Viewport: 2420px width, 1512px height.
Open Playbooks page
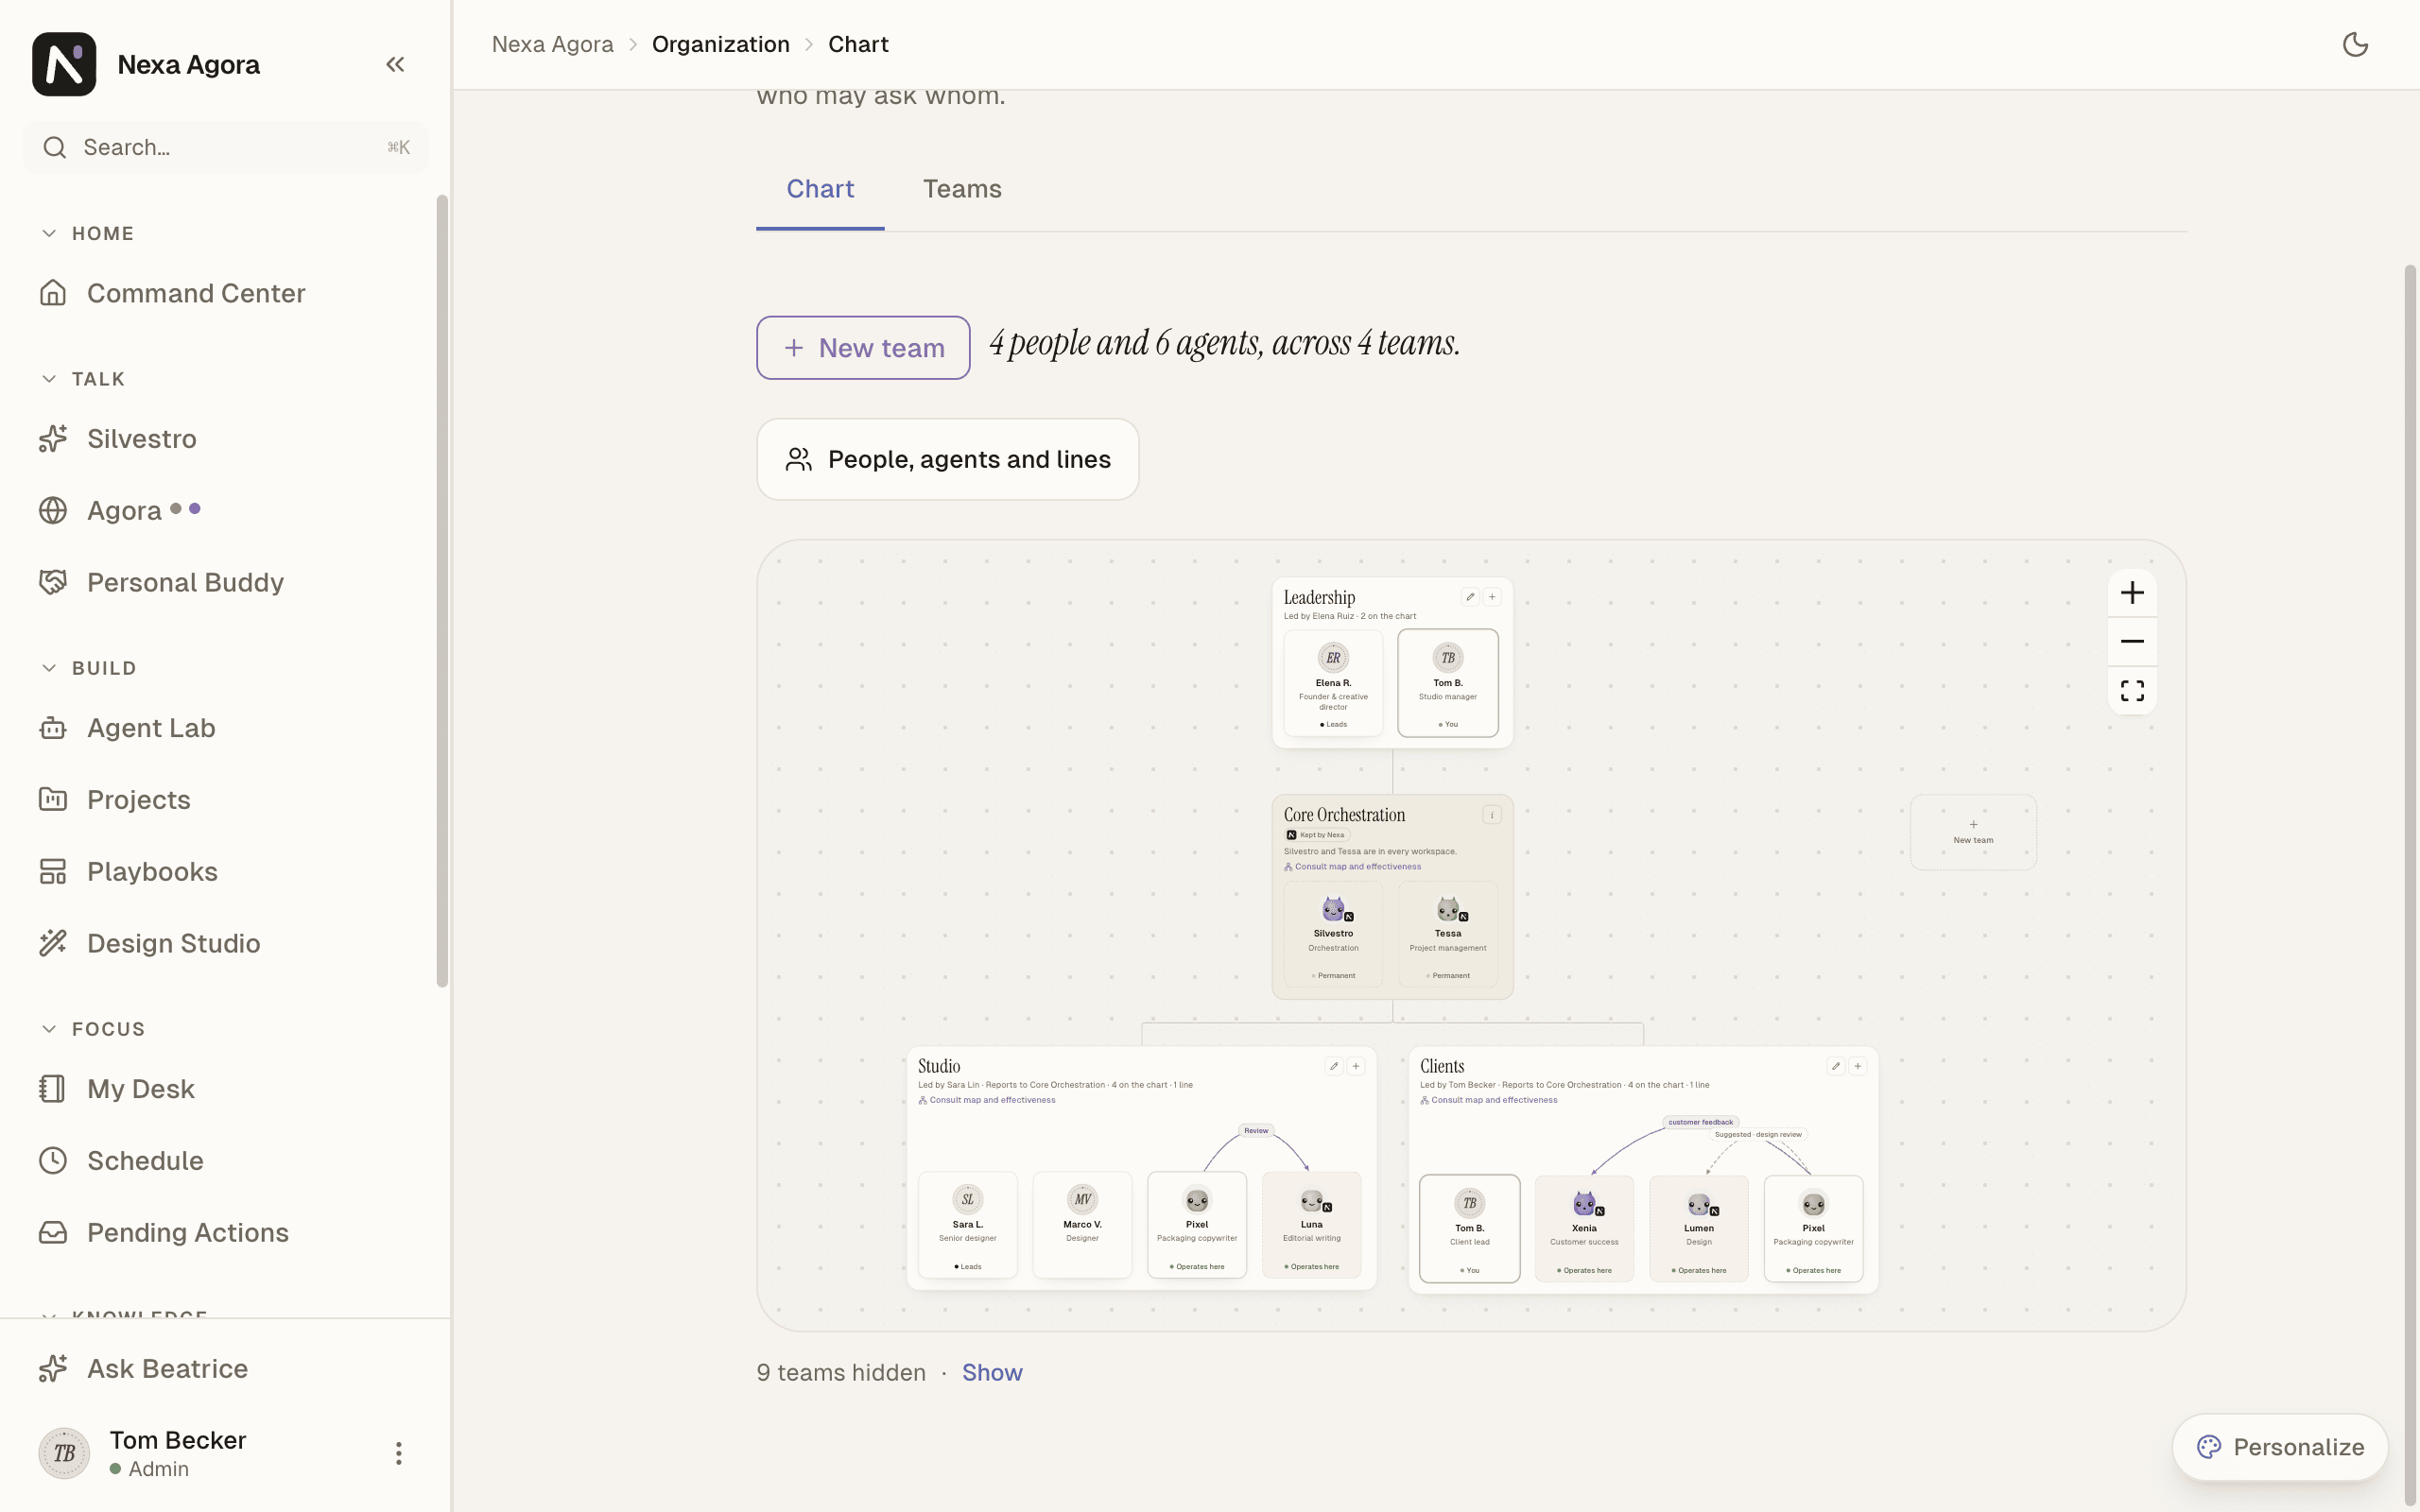(x=226, y=872)
